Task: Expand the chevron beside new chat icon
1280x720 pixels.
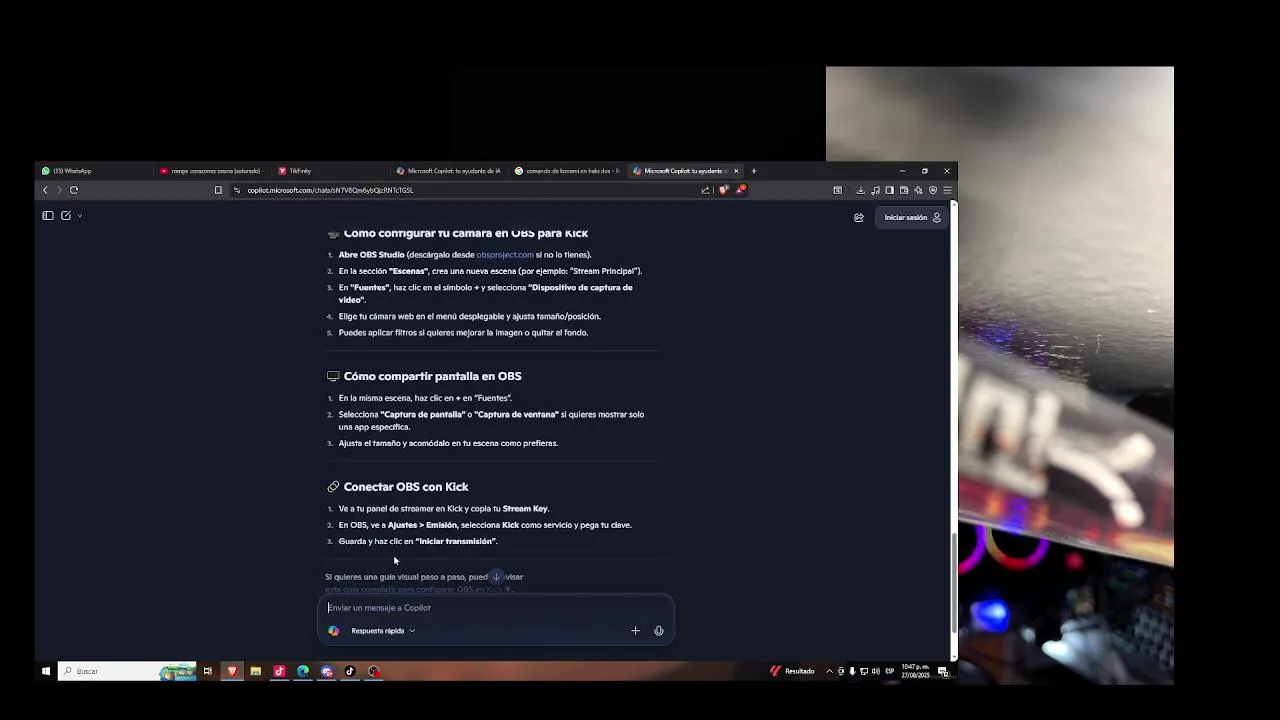Action: coord(79,216)
